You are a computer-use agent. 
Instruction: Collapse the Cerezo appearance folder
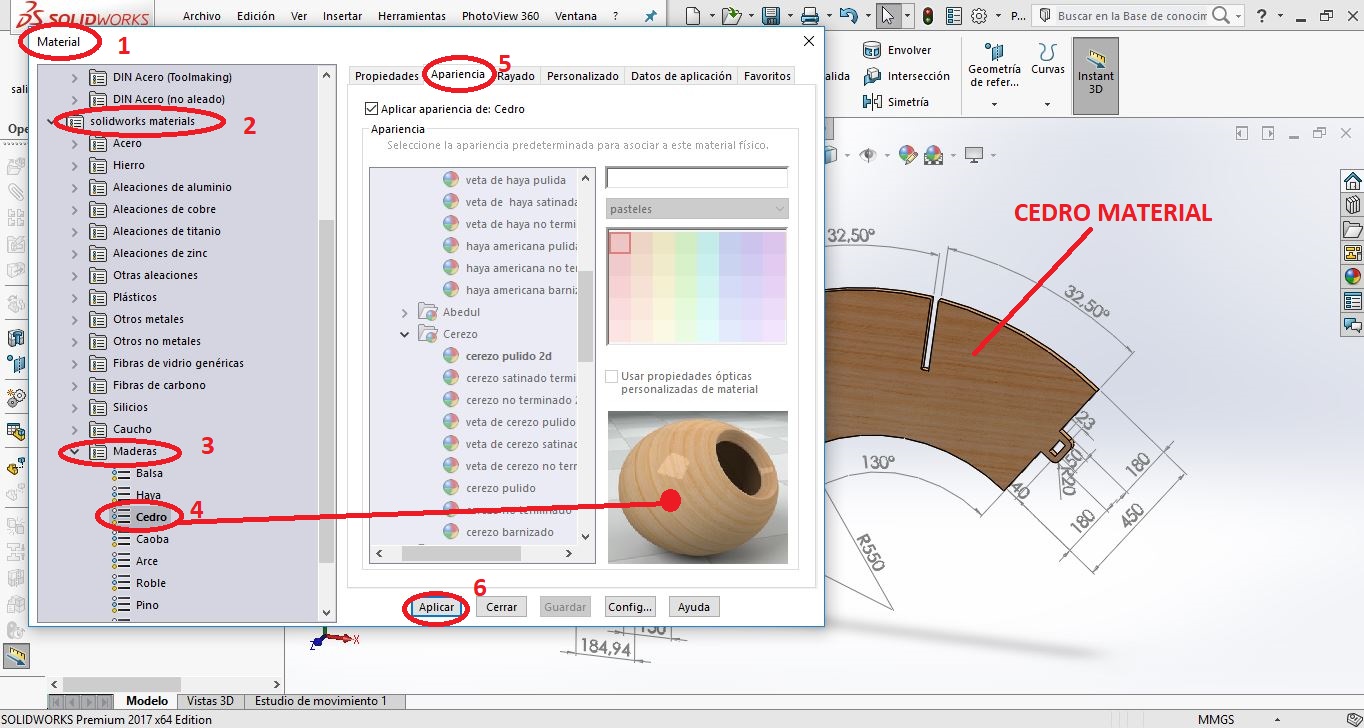(x=405, y=334)
